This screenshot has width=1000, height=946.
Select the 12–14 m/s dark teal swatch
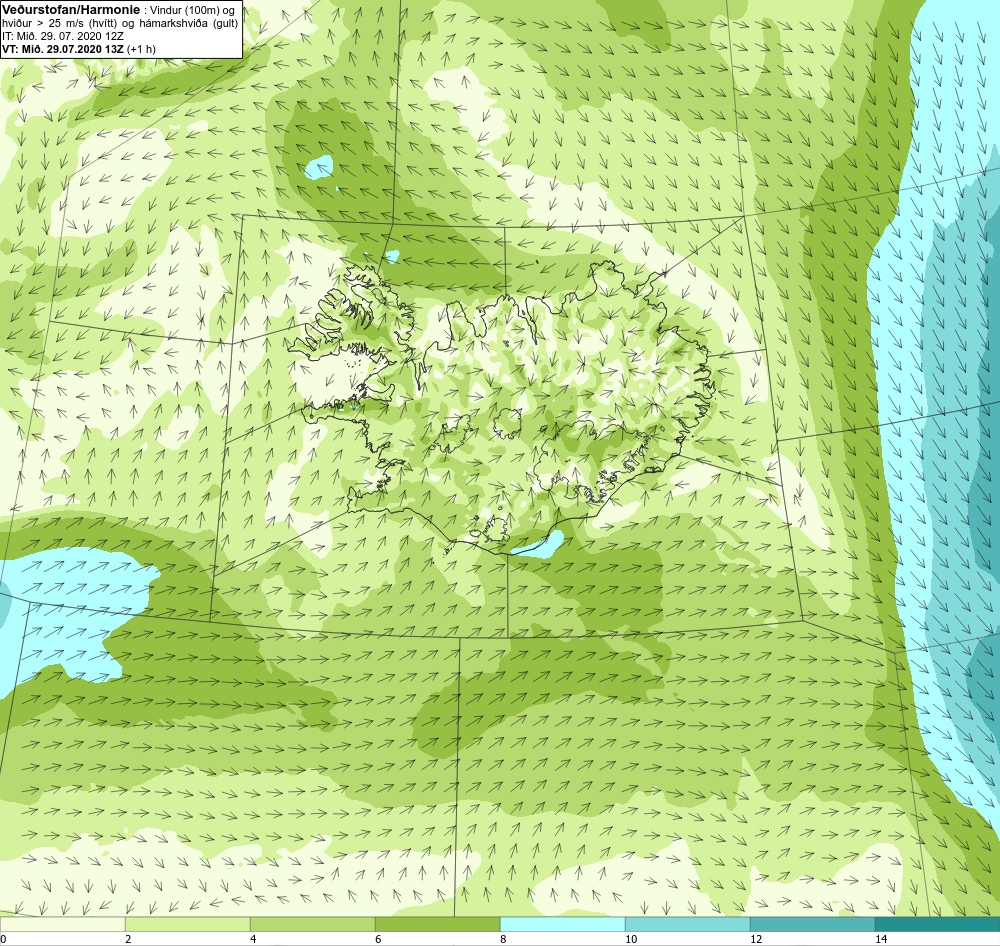(x=812, y=924)
